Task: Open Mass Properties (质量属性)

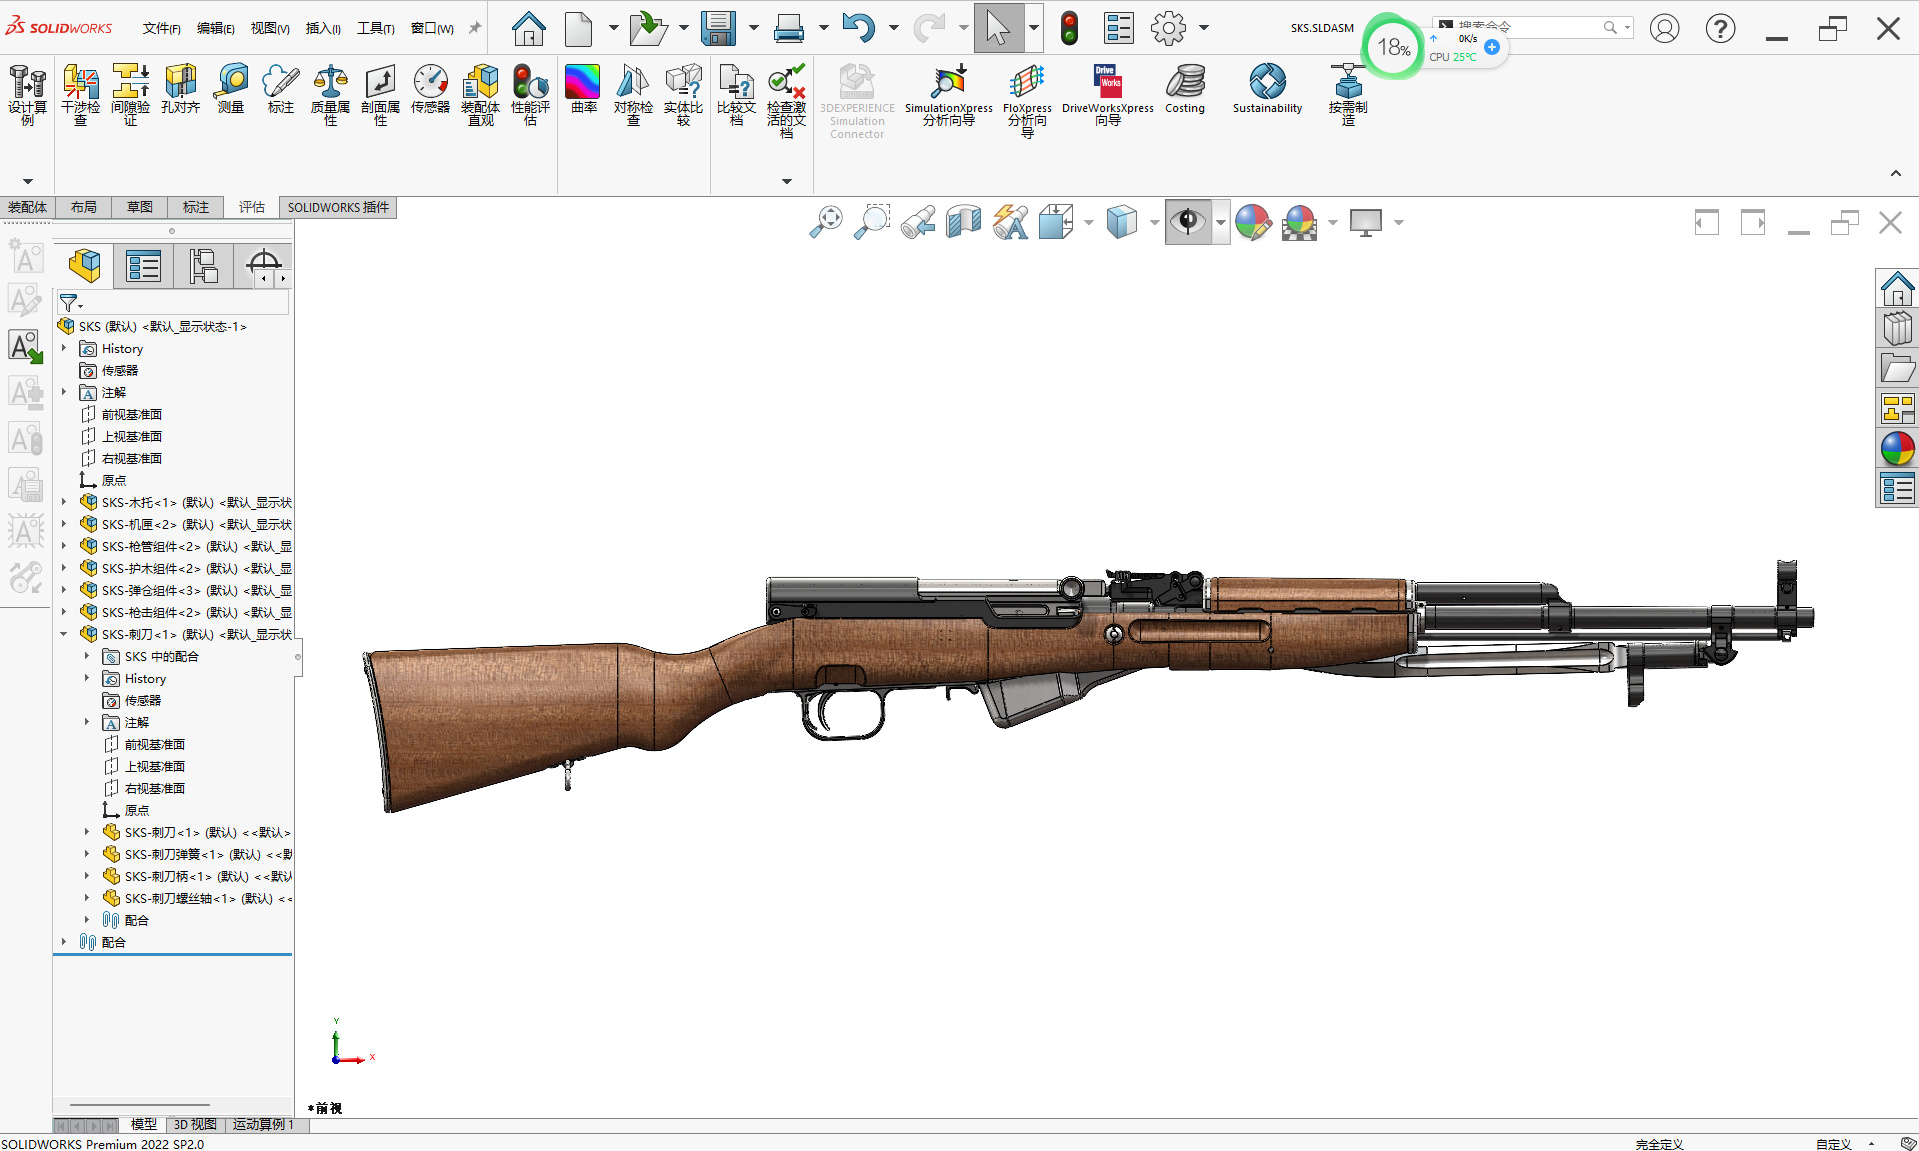Action: pyautogui.click(x=330, y=94)
